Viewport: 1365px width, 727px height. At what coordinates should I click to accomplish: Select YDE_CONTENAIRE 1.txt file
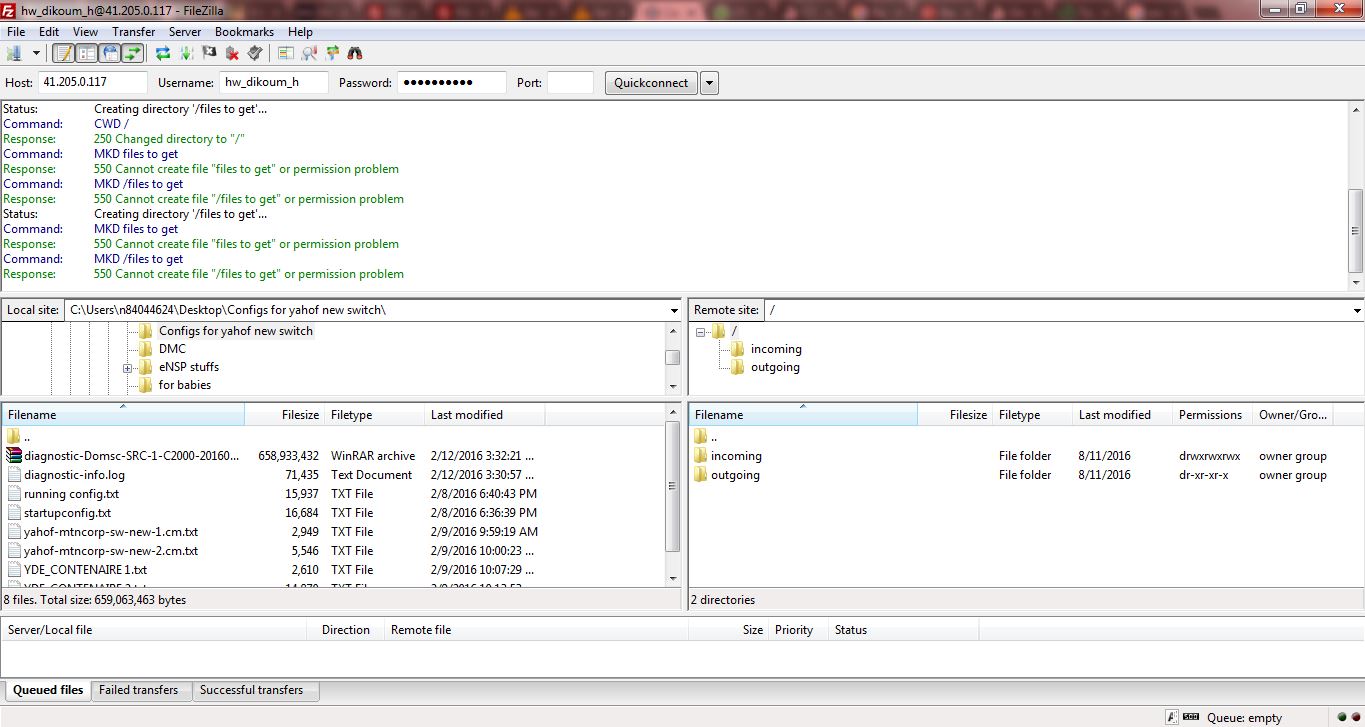(85, 570)
